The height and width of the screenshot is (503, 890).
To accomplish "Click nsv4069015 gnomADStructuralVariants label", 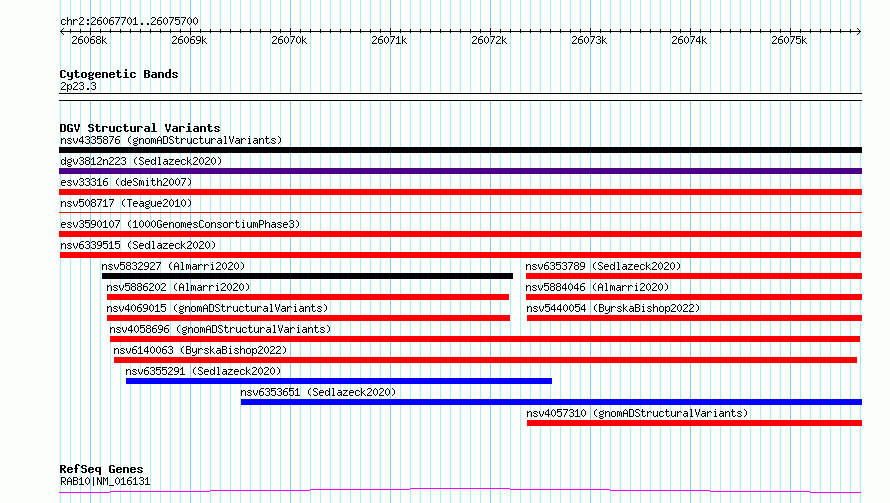I will point(217,308).
